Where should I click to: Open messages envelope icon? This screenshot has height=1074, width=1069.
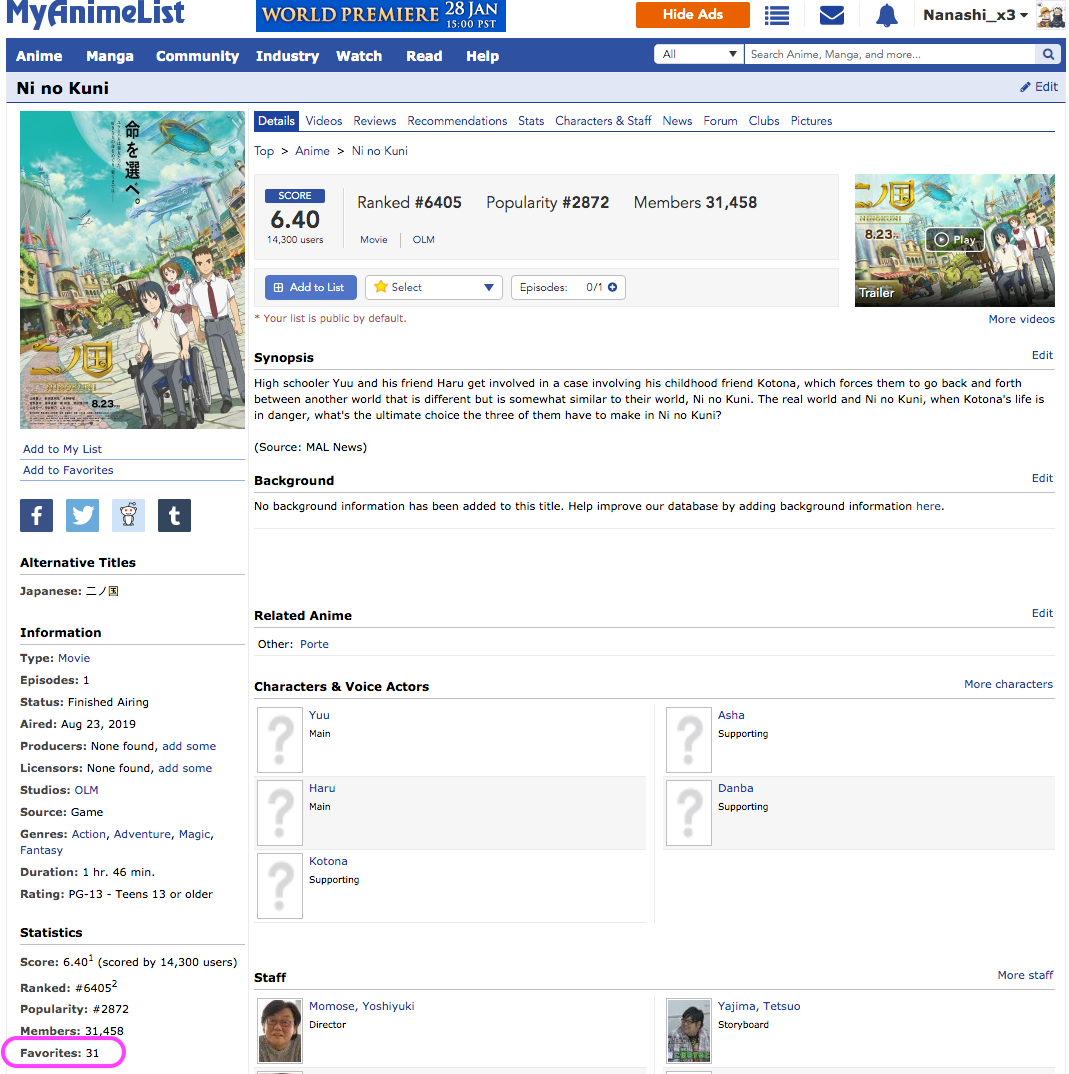click(832, 15)
